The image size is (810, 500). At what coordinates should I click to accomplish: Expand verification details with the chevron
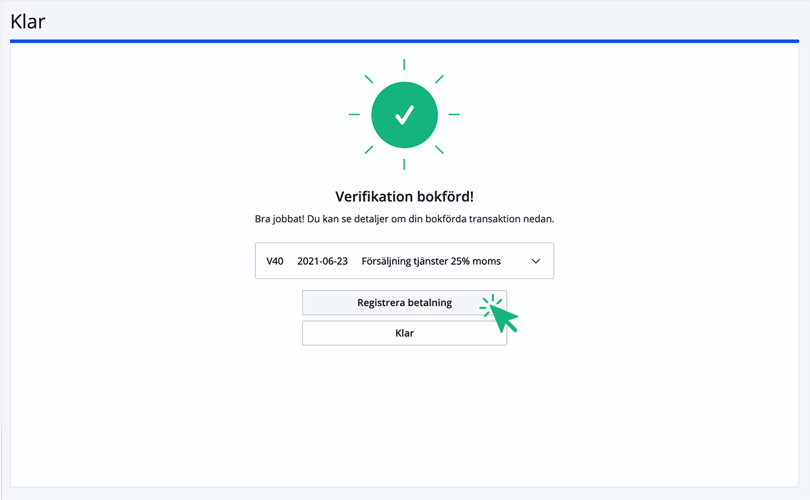point(535,261)
